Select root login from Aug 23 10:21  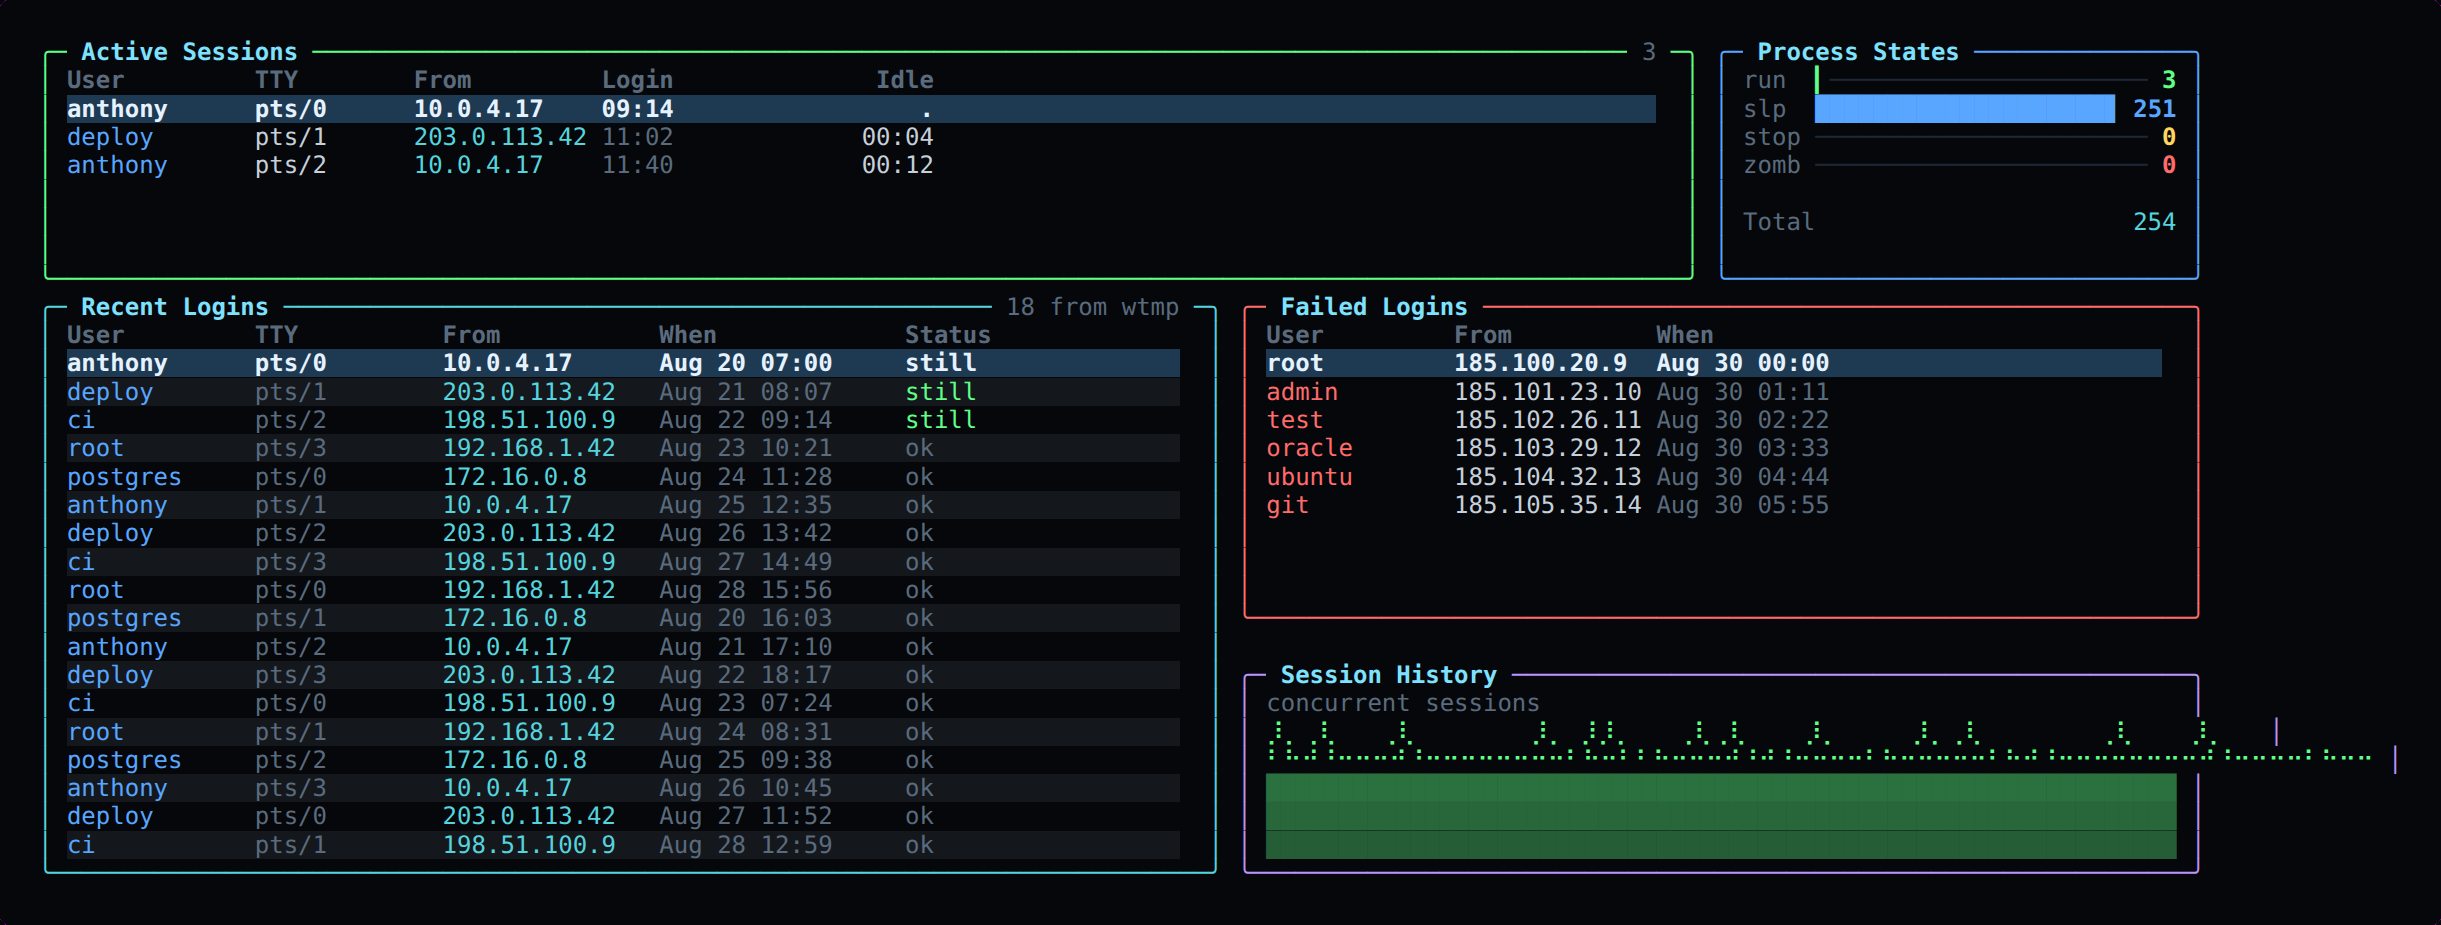623,448
